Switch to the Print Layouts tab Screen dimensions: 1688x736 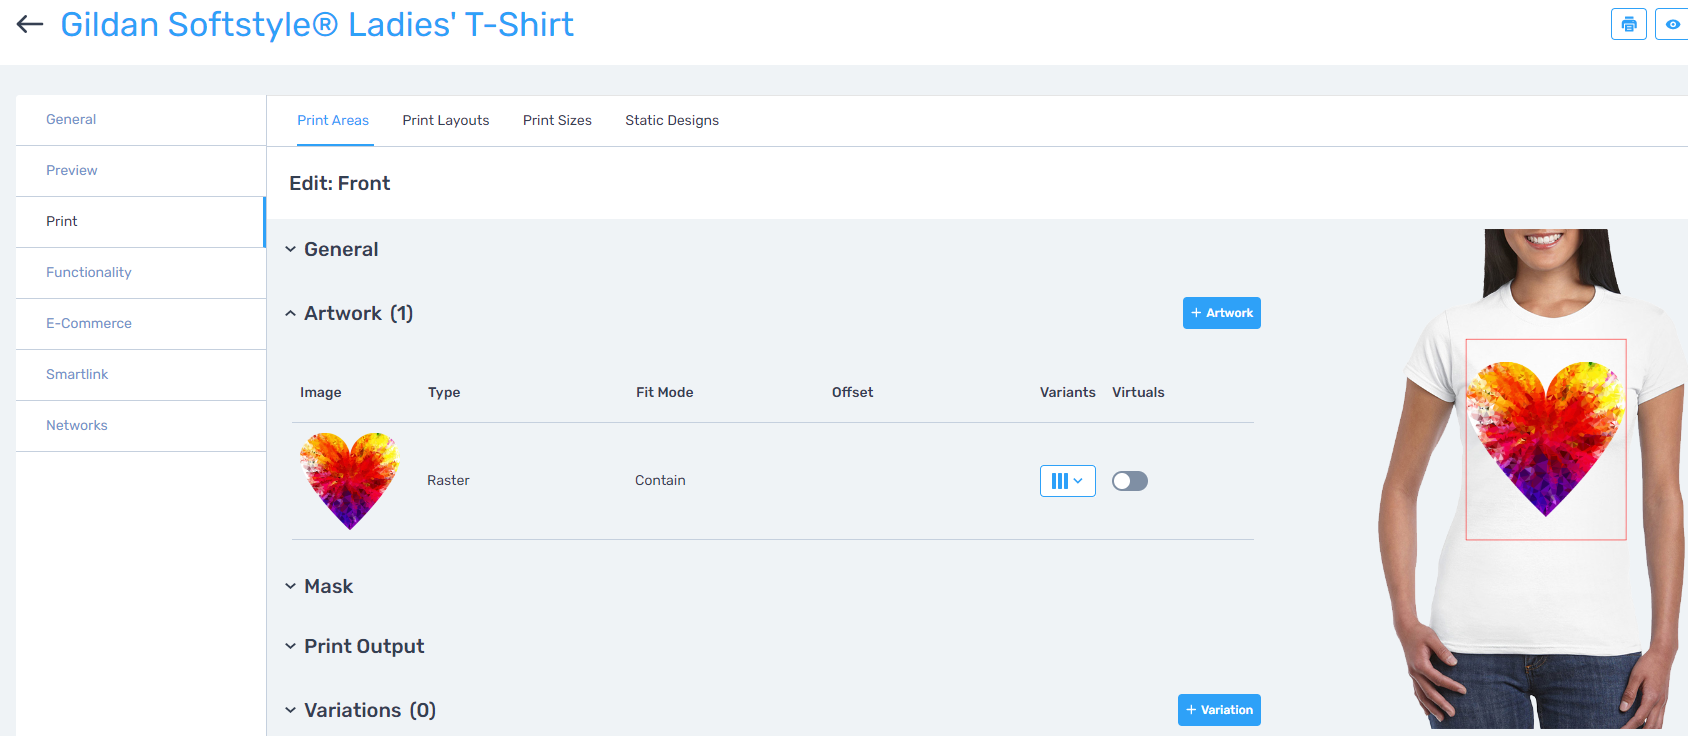tap(446, 120)
